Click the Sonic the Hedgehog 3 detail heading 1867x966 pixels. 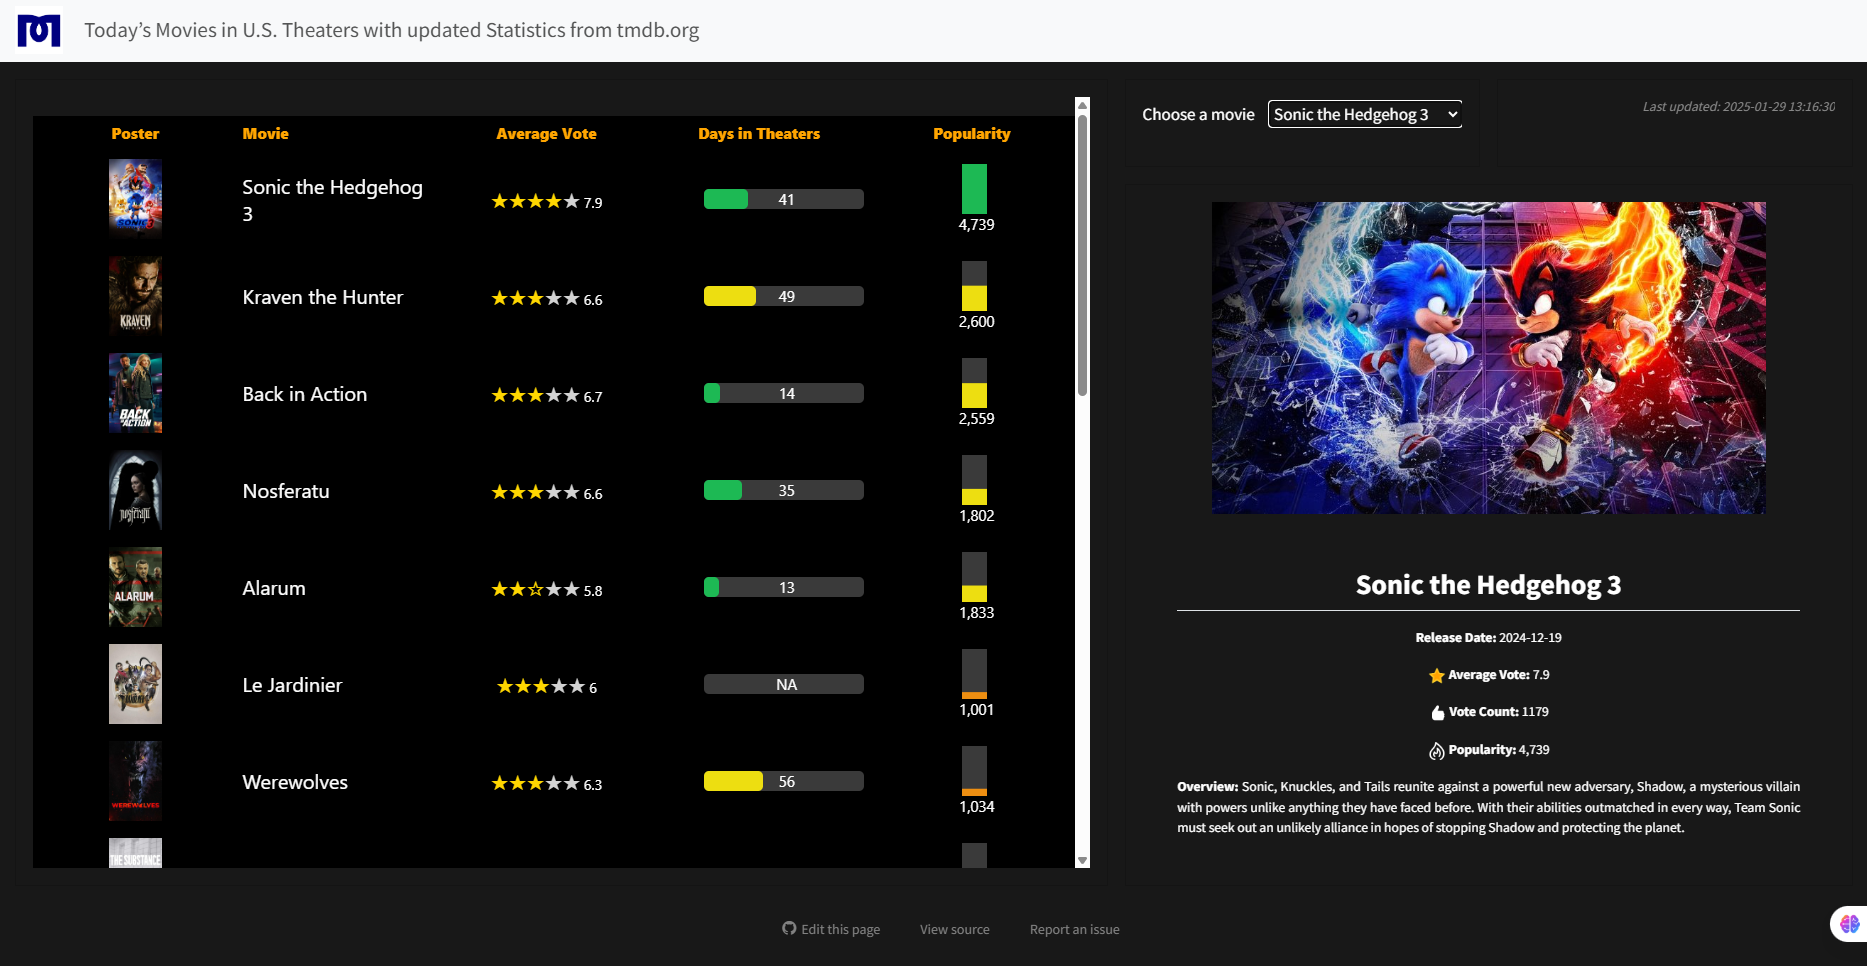click(1488, 585)
